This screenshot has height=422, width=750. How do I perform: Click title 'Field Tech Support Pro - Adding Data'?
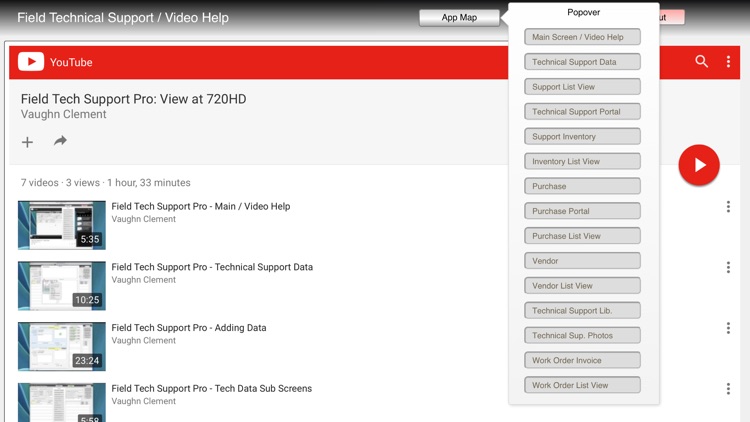189,328
